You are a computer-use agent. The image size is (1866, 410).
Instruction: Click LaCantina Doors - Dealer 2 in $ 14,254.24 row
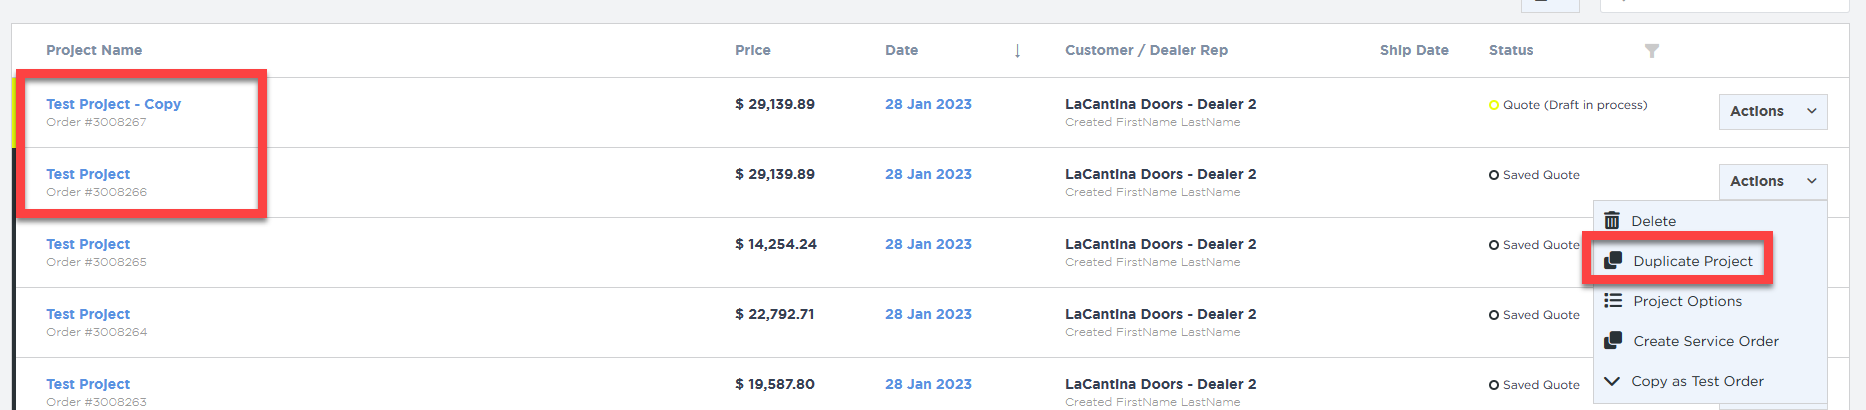[x=1160, y=244]
